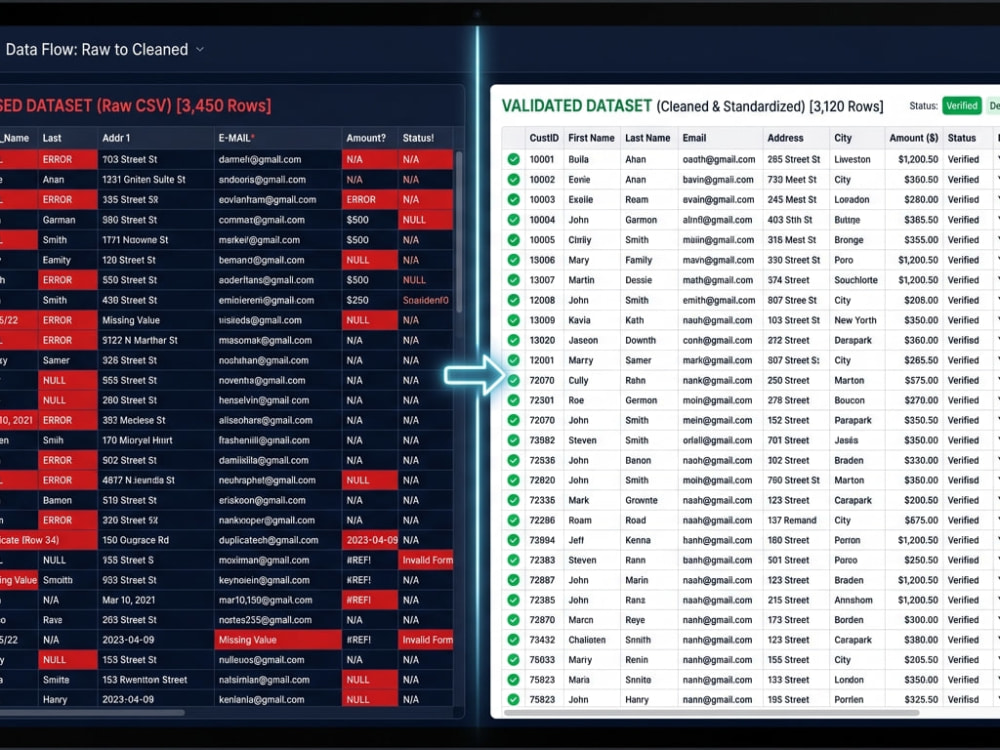Screen dimensions: 1000x750
Task: Click the 'nulleuos@gmail.com' email cell
Action: click(x=278, y=660)
